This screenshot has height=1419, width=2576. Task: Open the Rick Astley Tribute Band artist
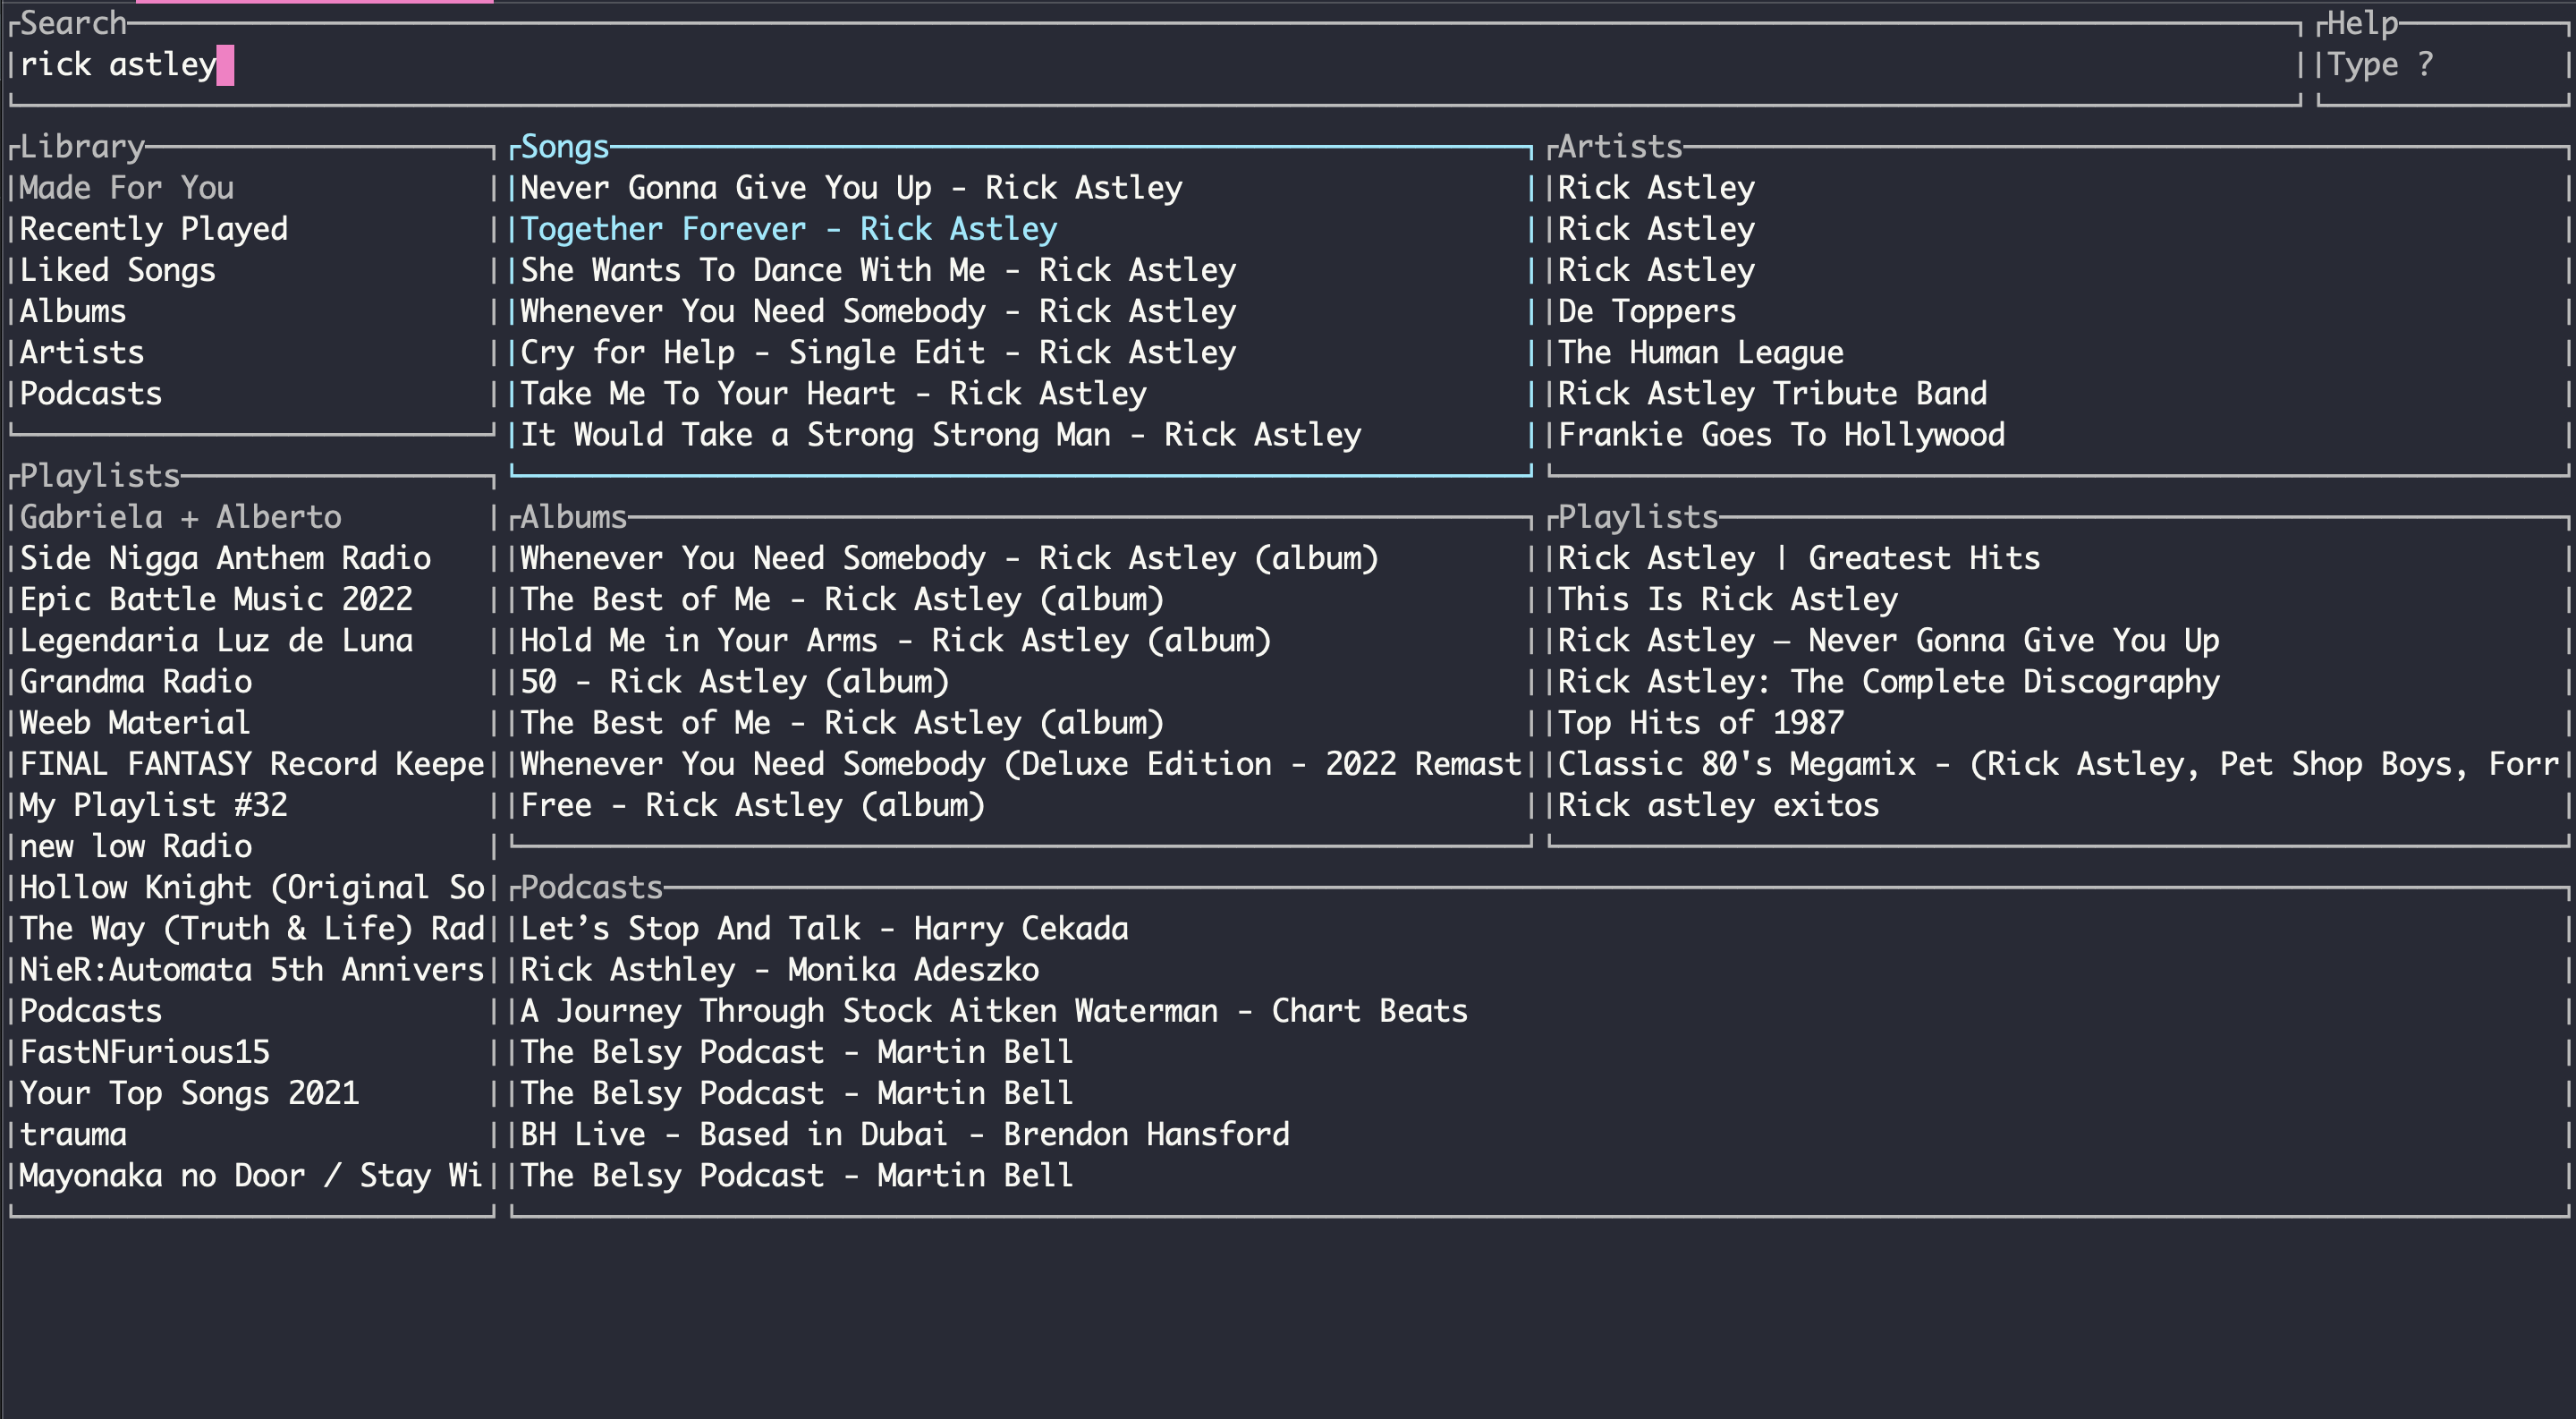1772,394
